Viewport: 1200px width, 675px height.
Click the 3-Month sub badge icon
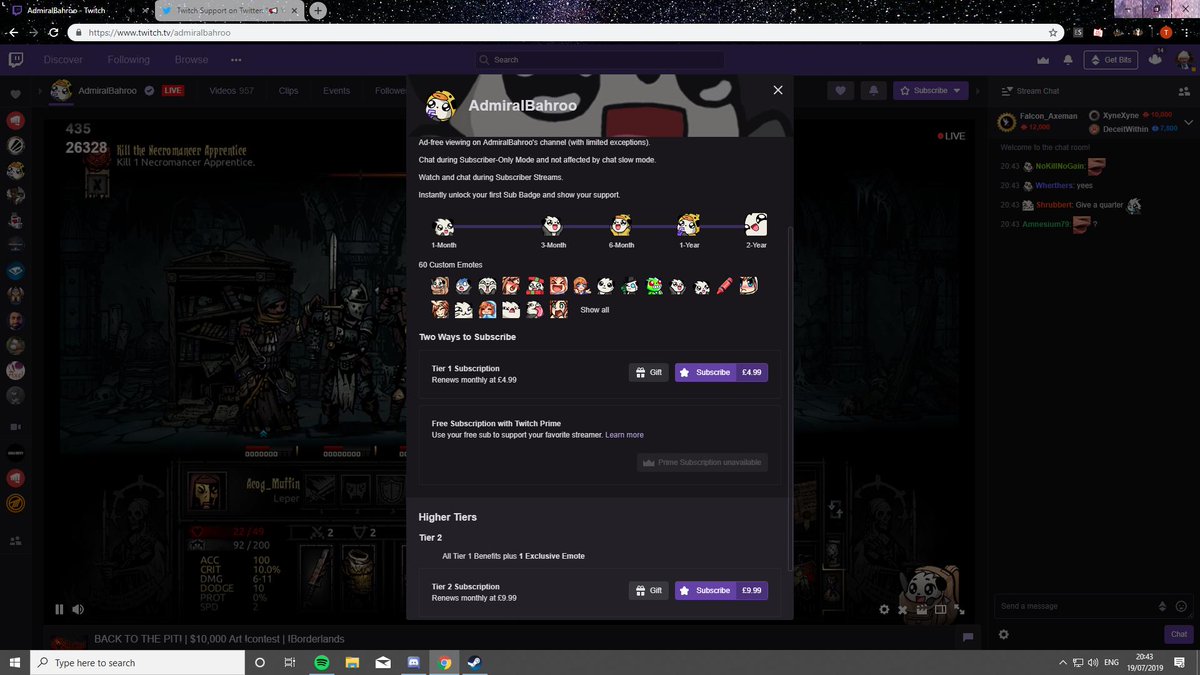point(552,226)
